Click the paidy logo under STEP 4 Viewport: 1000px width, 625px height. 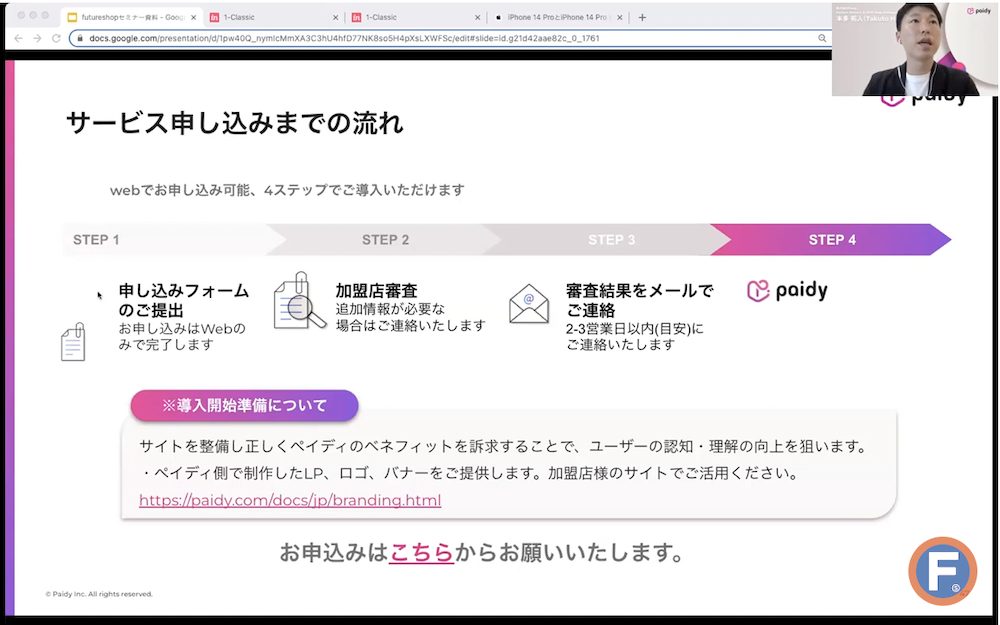pos(787,291)
